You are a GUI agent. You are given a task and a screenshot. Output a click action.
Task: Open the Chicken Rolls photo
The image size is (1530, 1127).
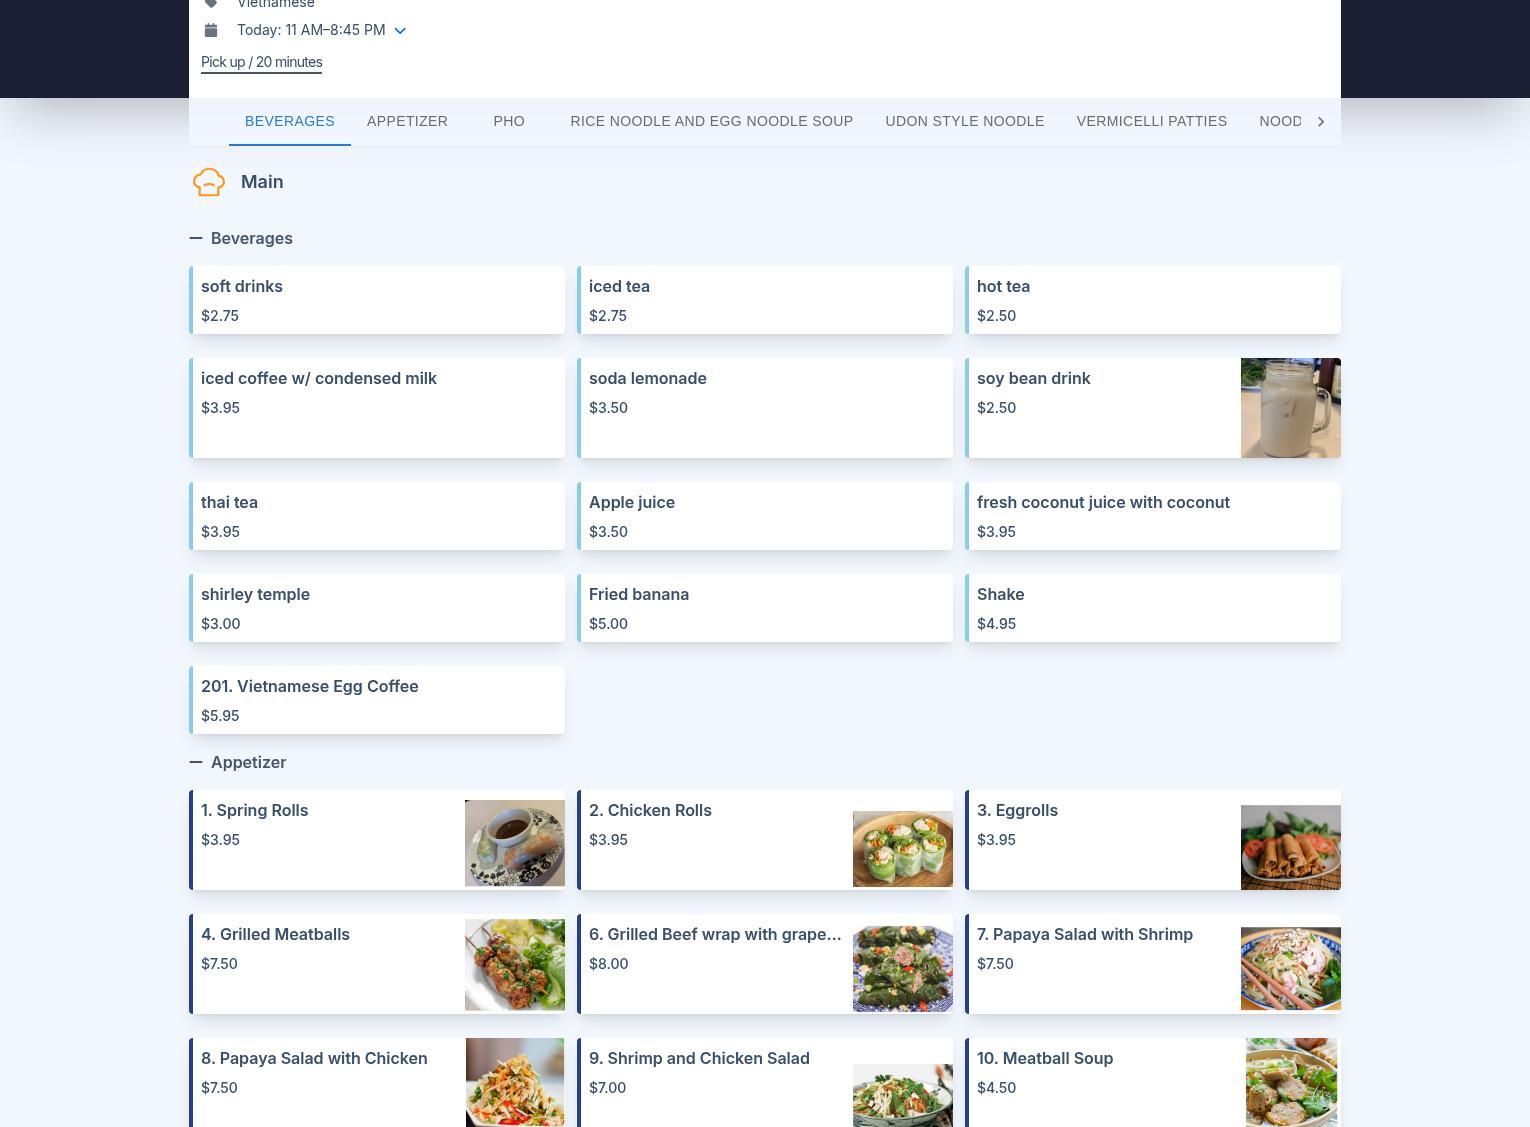(903, 849)
